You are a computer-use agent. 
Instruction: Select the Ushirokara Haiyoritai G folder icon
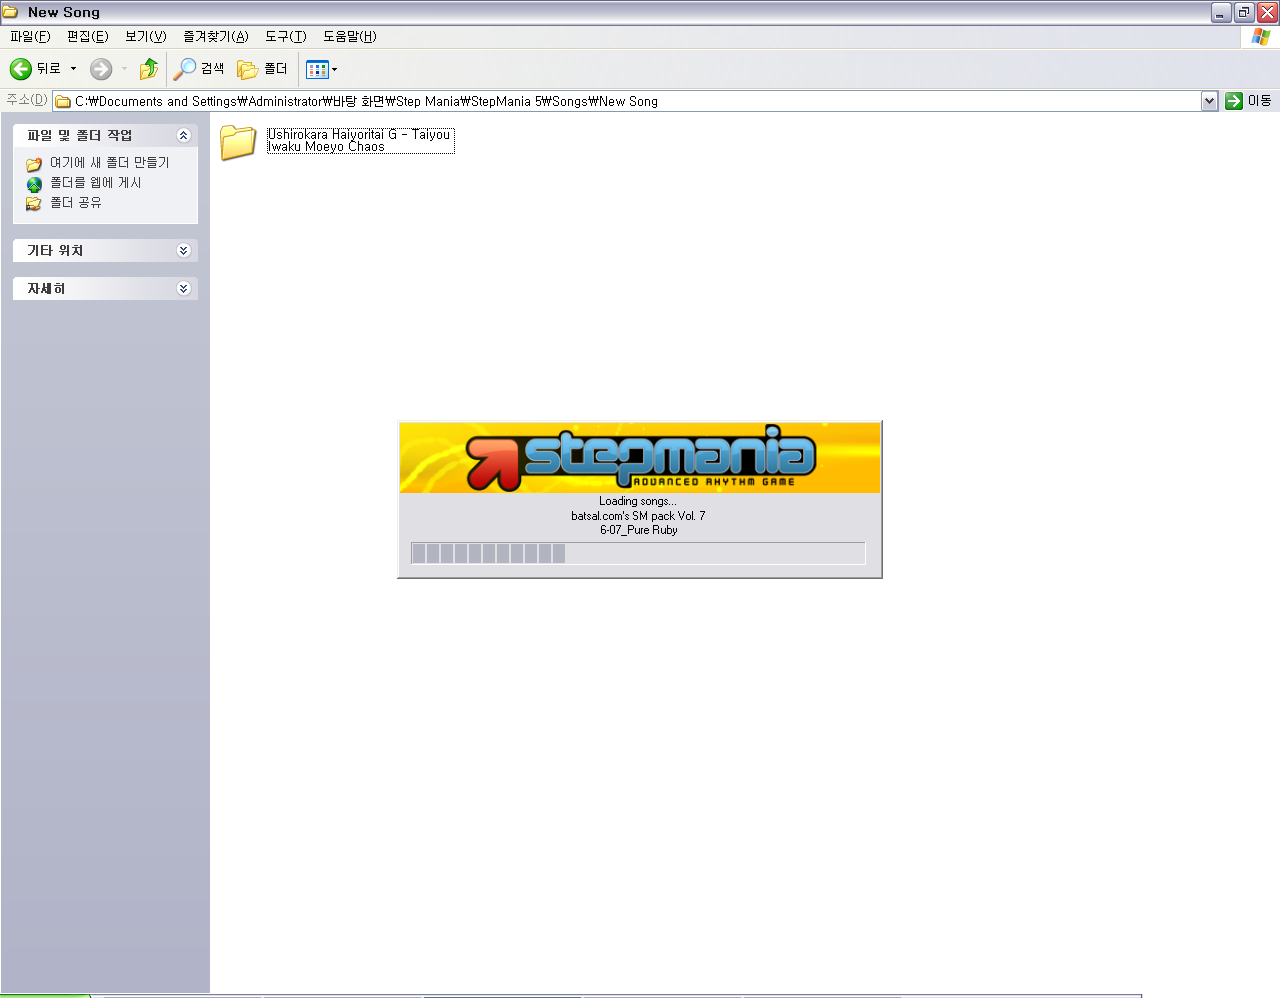tap(238, 142)
